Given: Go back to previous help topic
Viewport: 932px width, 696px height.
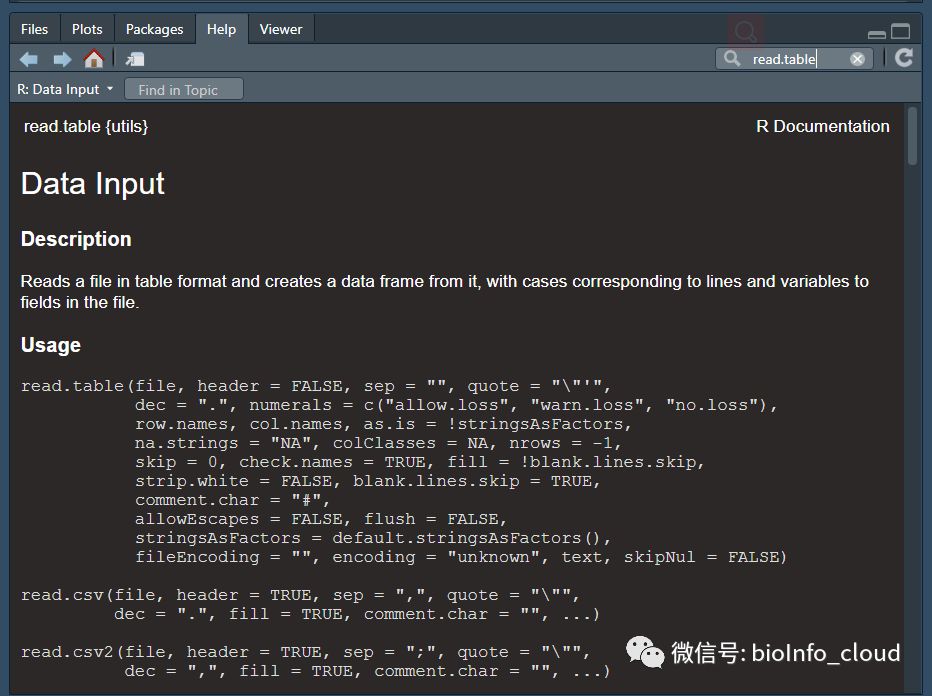Looking at the screenshot, I should (29, 59).
